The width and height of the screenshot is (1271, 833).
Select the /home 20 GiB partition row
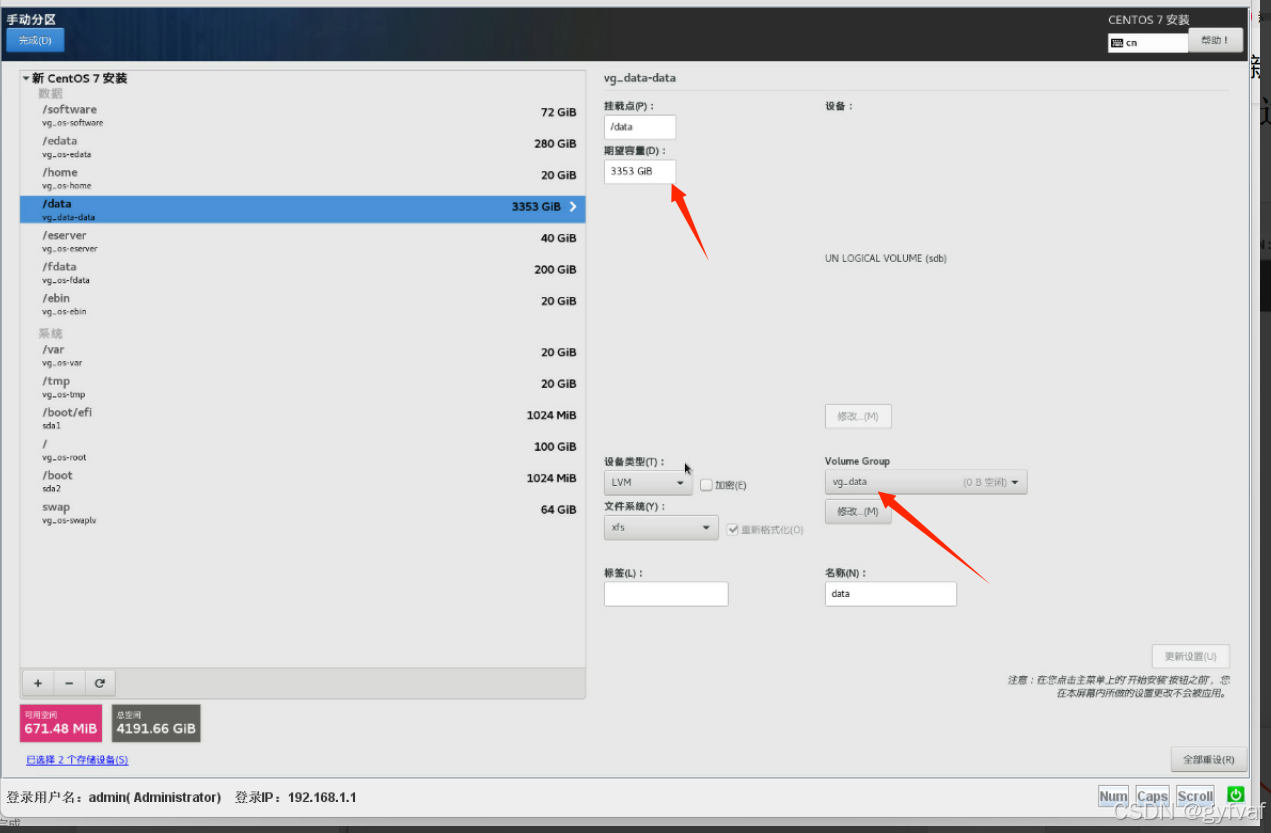coord(302,178)
